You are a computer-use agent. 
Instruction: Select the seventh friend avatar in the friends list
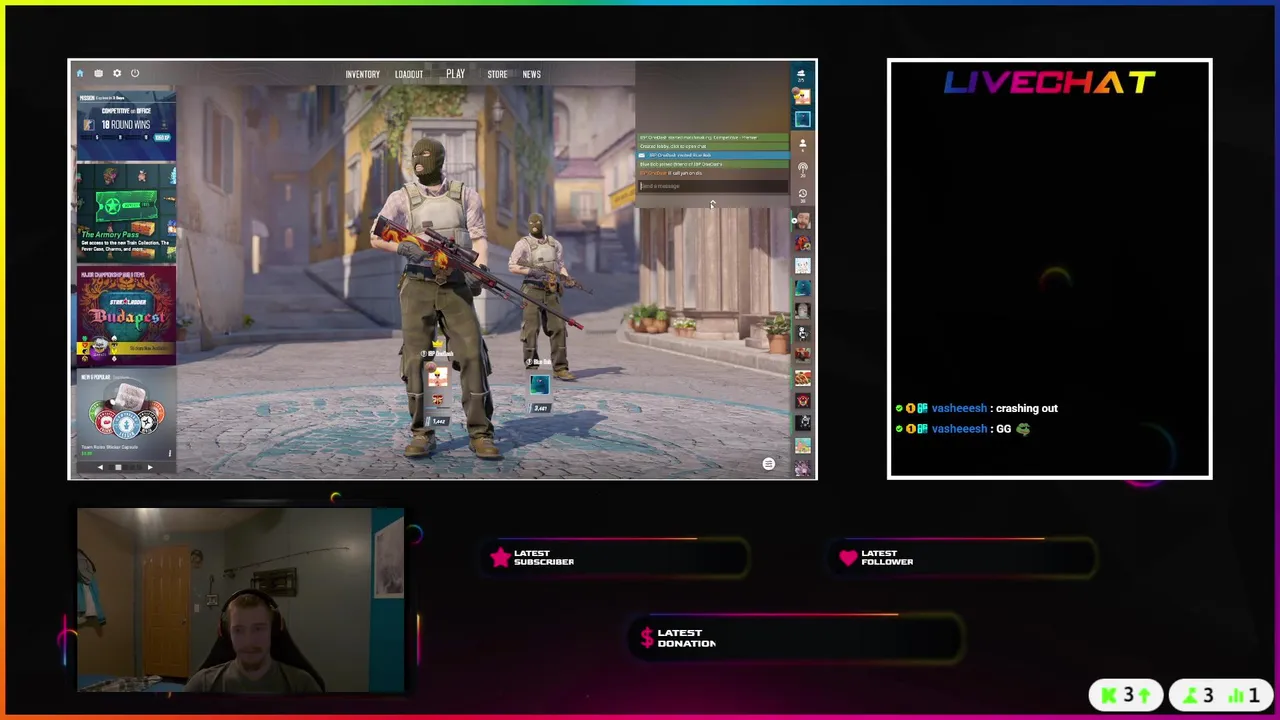click(803, 355)
